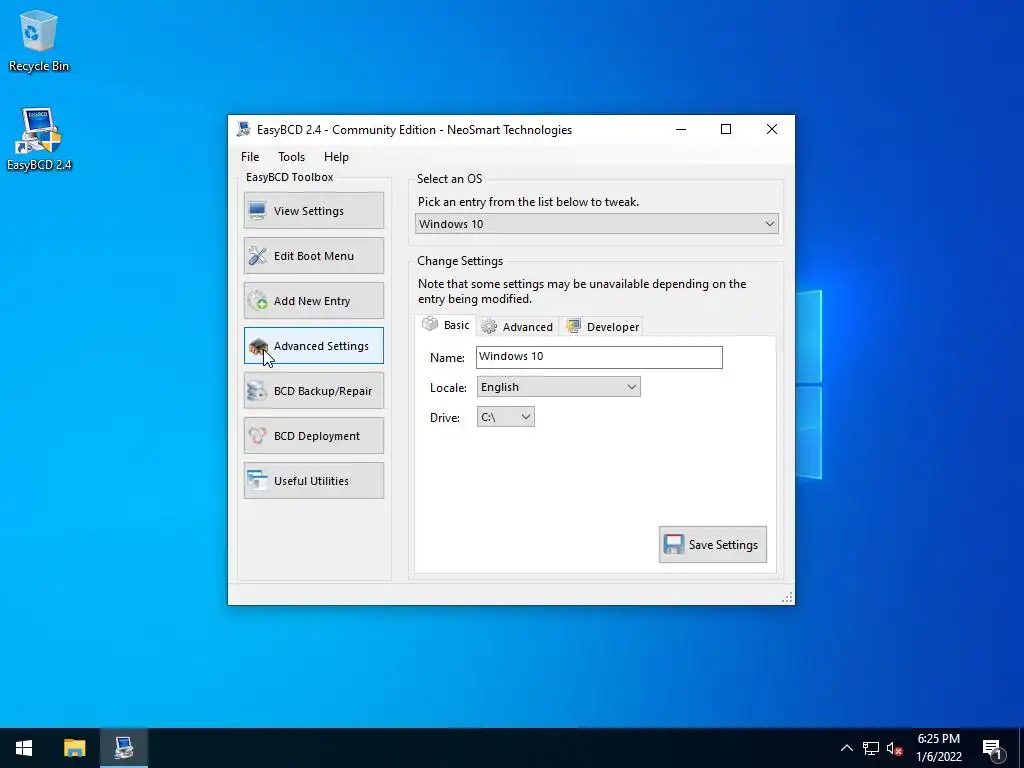Image resolution: width=1024 pixels, height=768 pixels.
Task: Click into the Name field containing Windows 10
Action: pos(599,357)
